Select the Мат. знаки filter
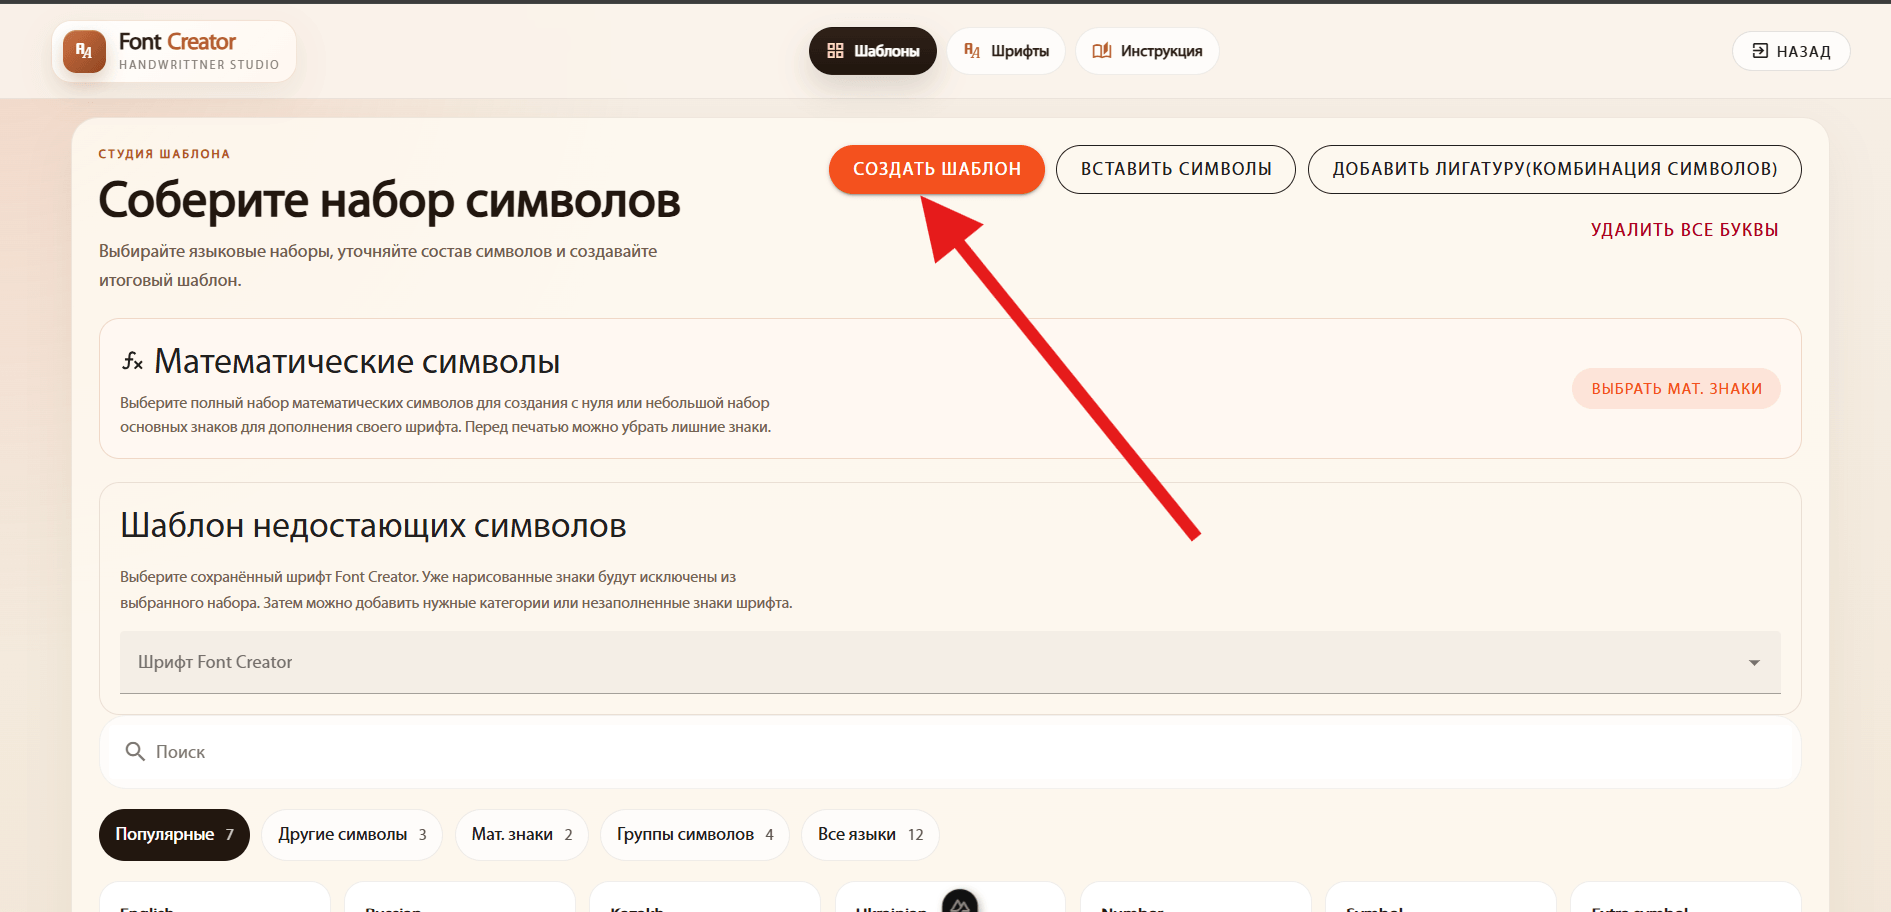The image size is (1891, 912). (522, 835)
